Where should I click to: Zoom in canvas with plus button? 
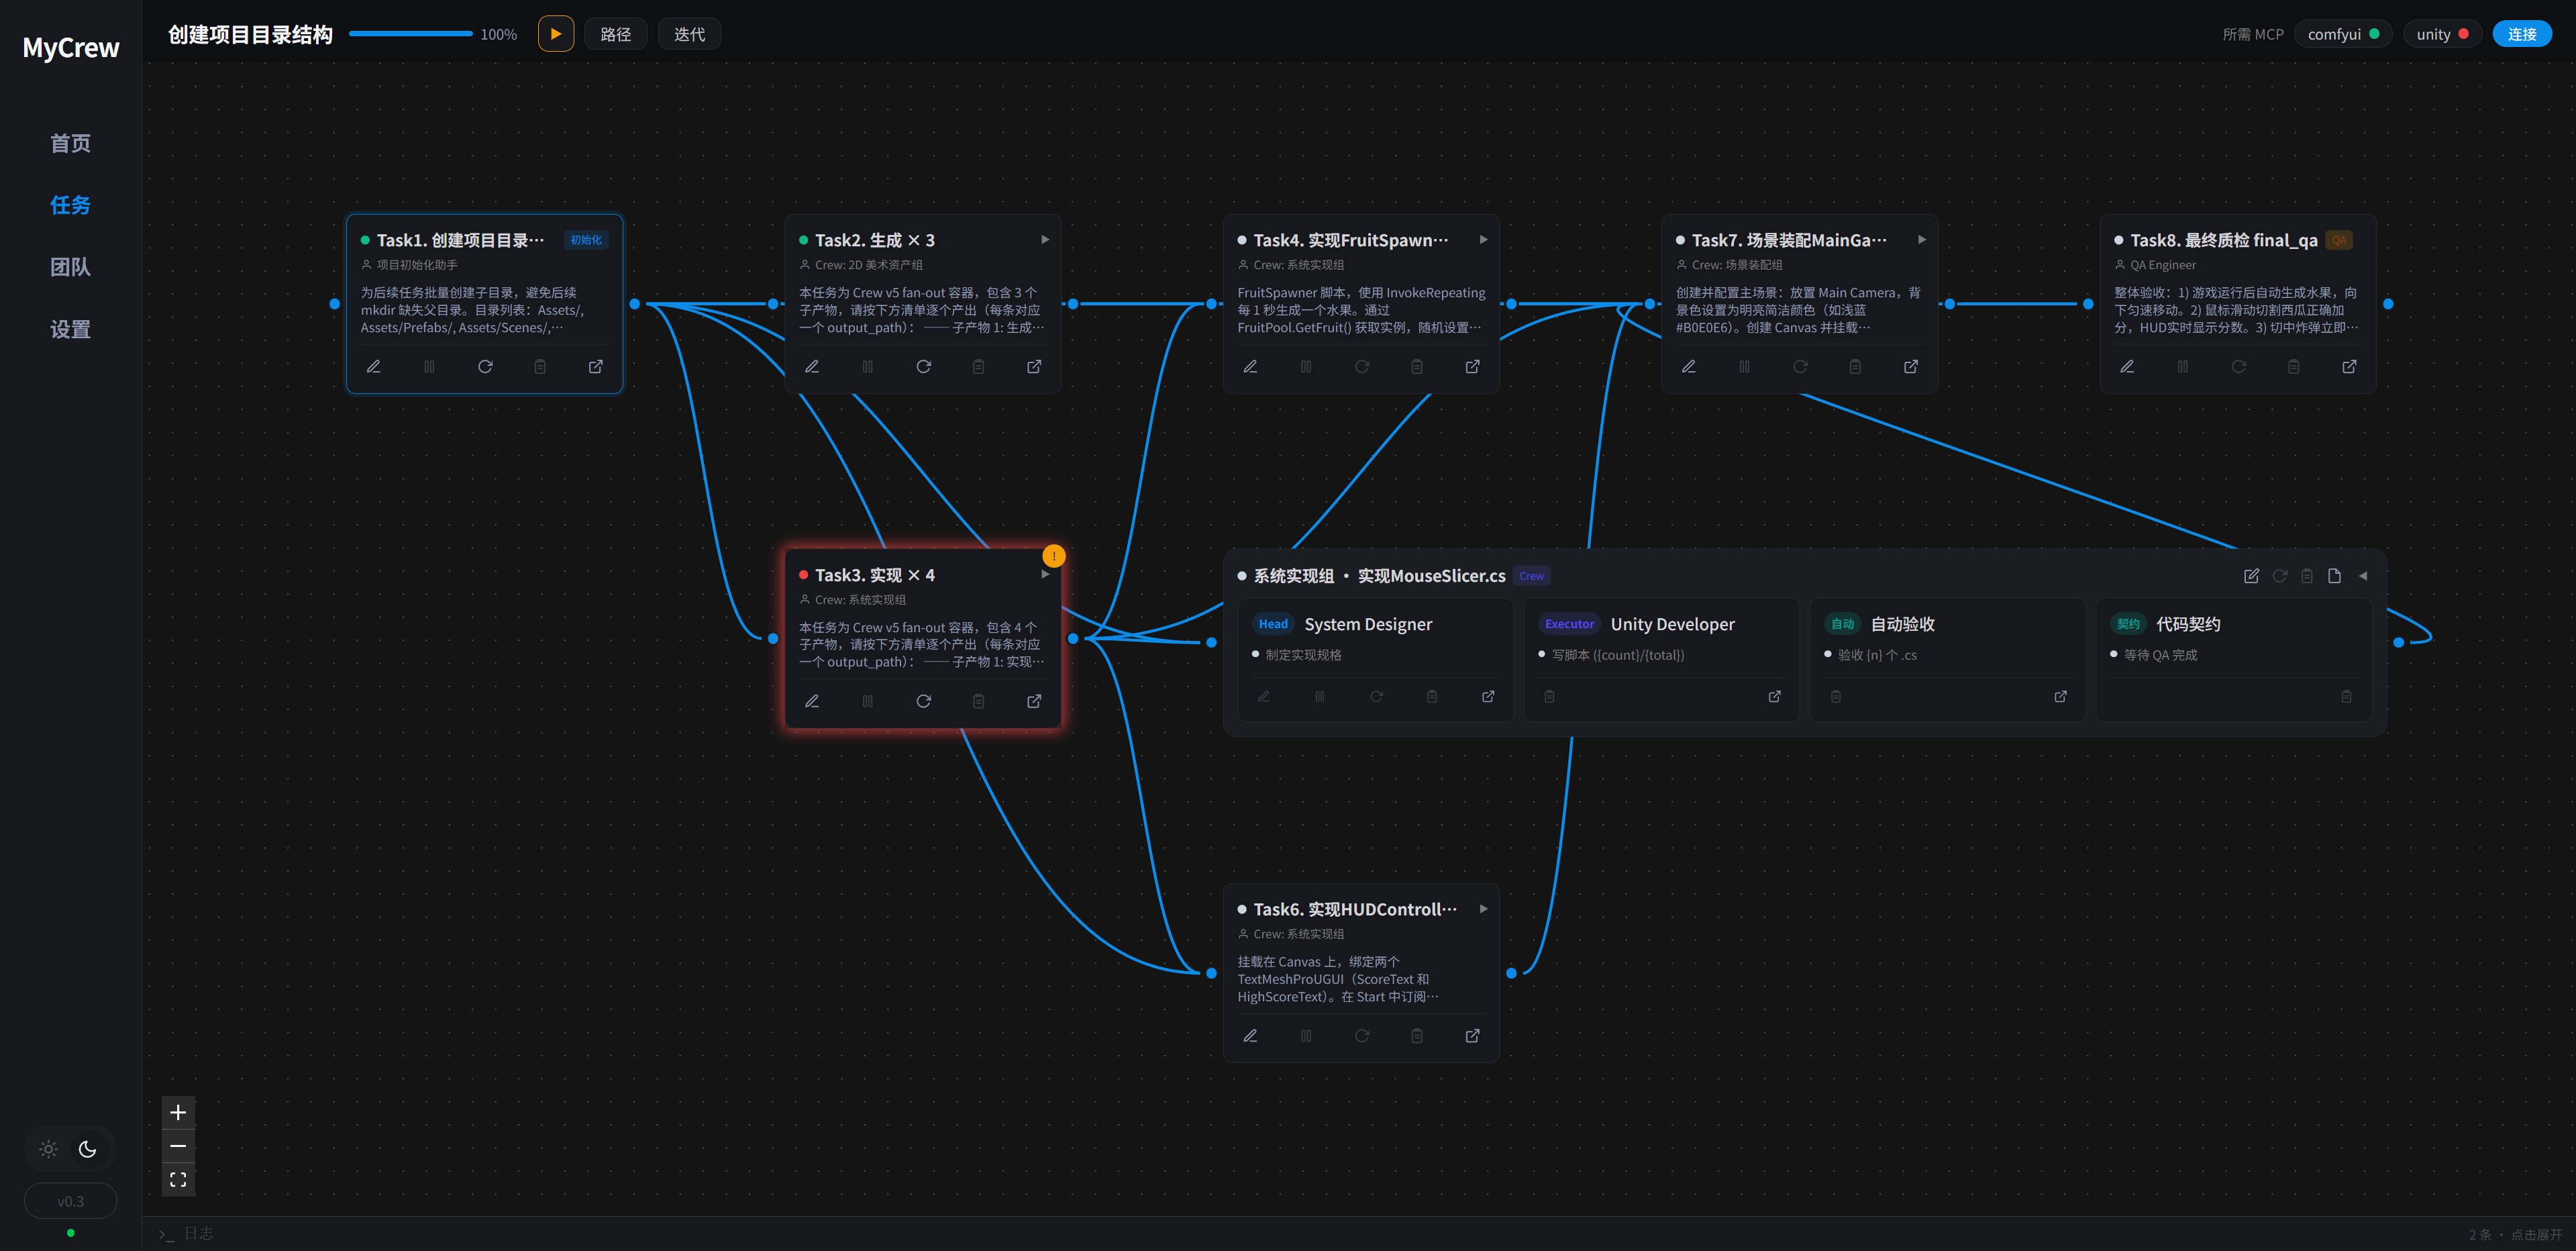178,1113
